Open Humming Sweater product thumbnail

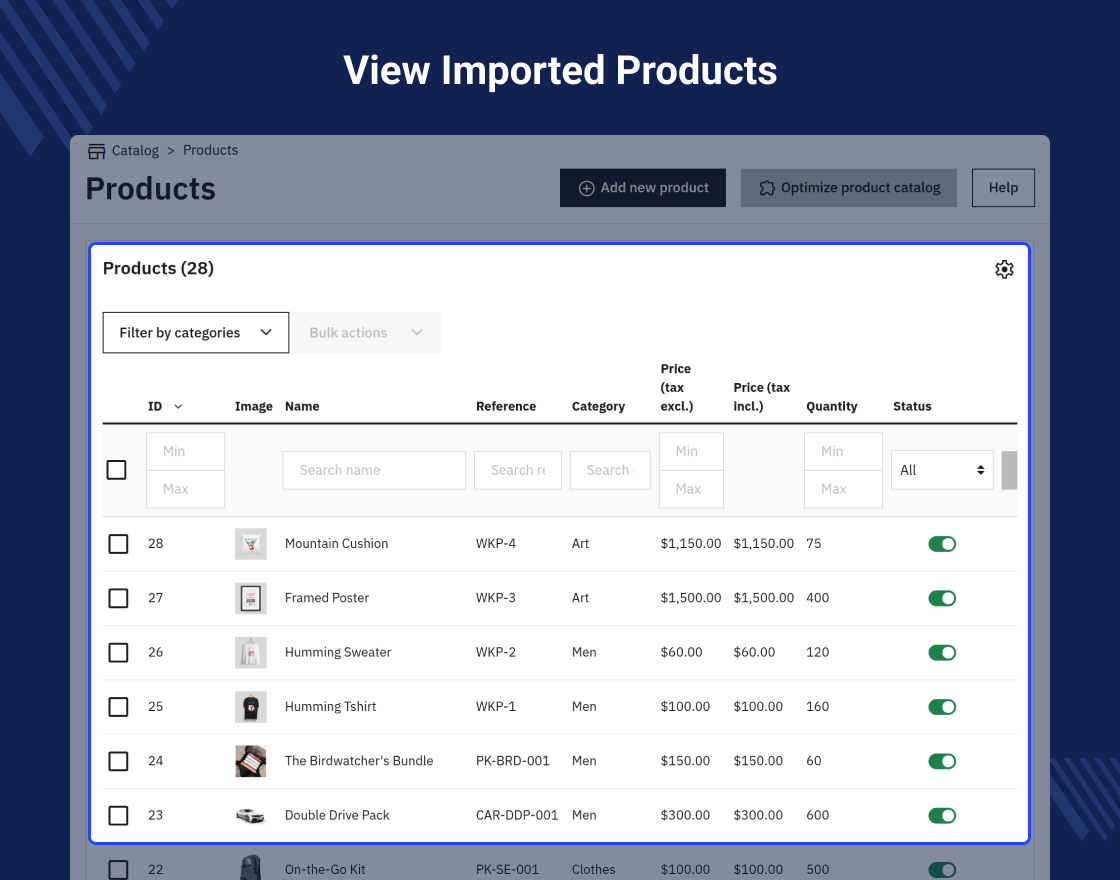pyautogui.click(x=251, y=652)
